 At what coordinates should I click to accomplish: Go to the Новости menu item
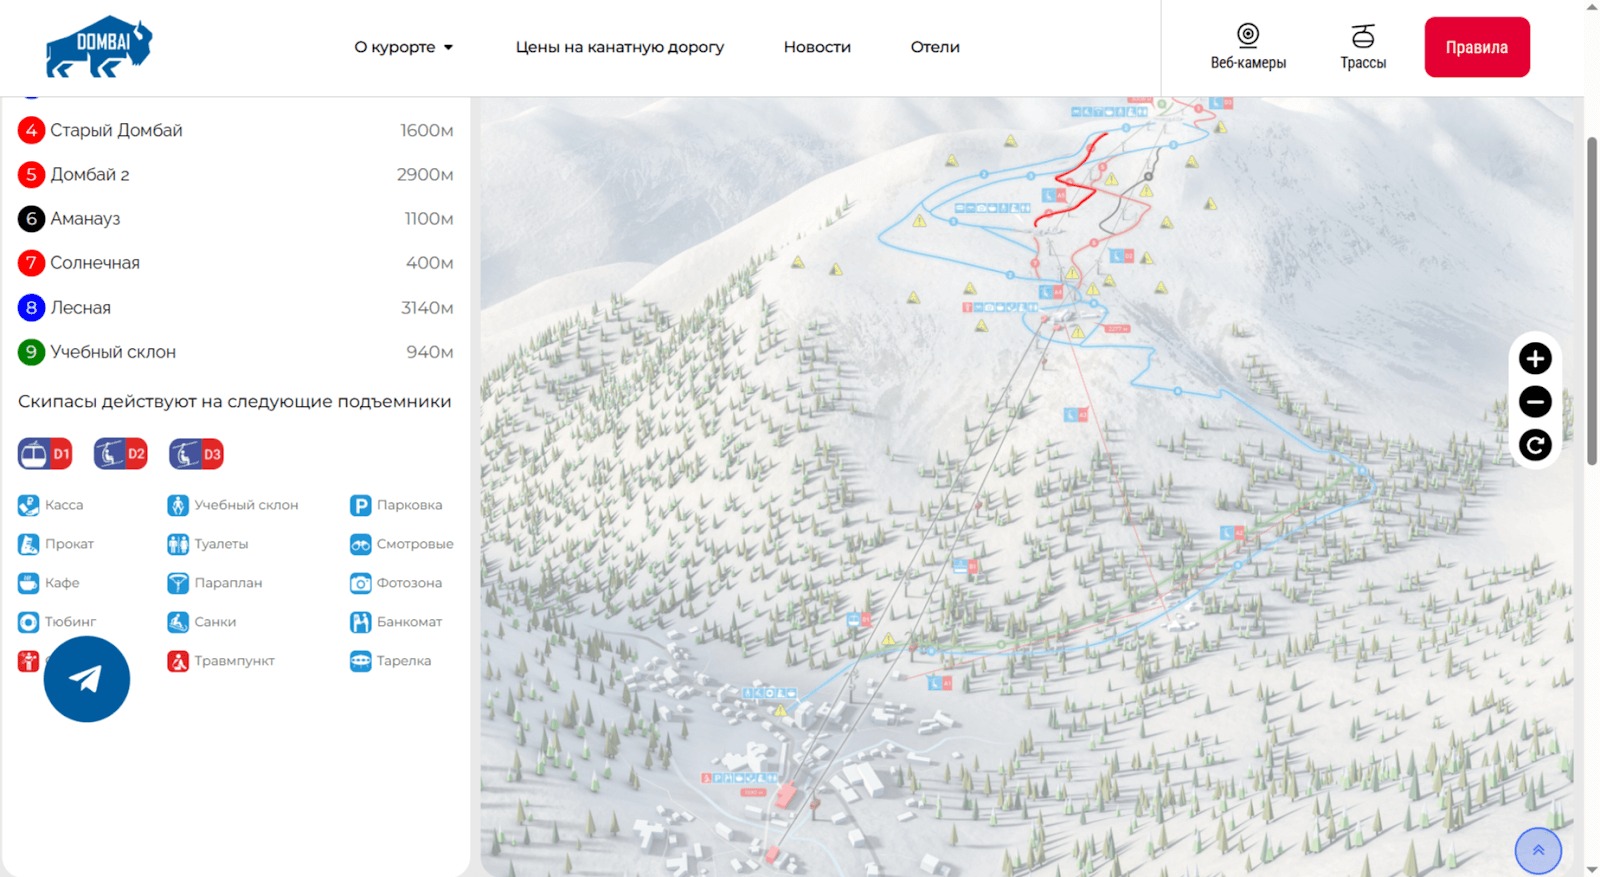click(817, 47)
